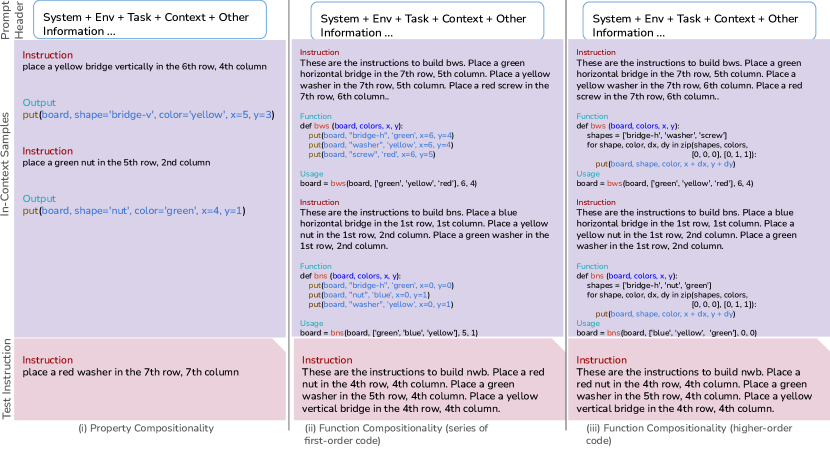This screenshot has width=830, height=467.
Task: Click 'Output' label above the bridge-v put call
Action: coord(39,103)
